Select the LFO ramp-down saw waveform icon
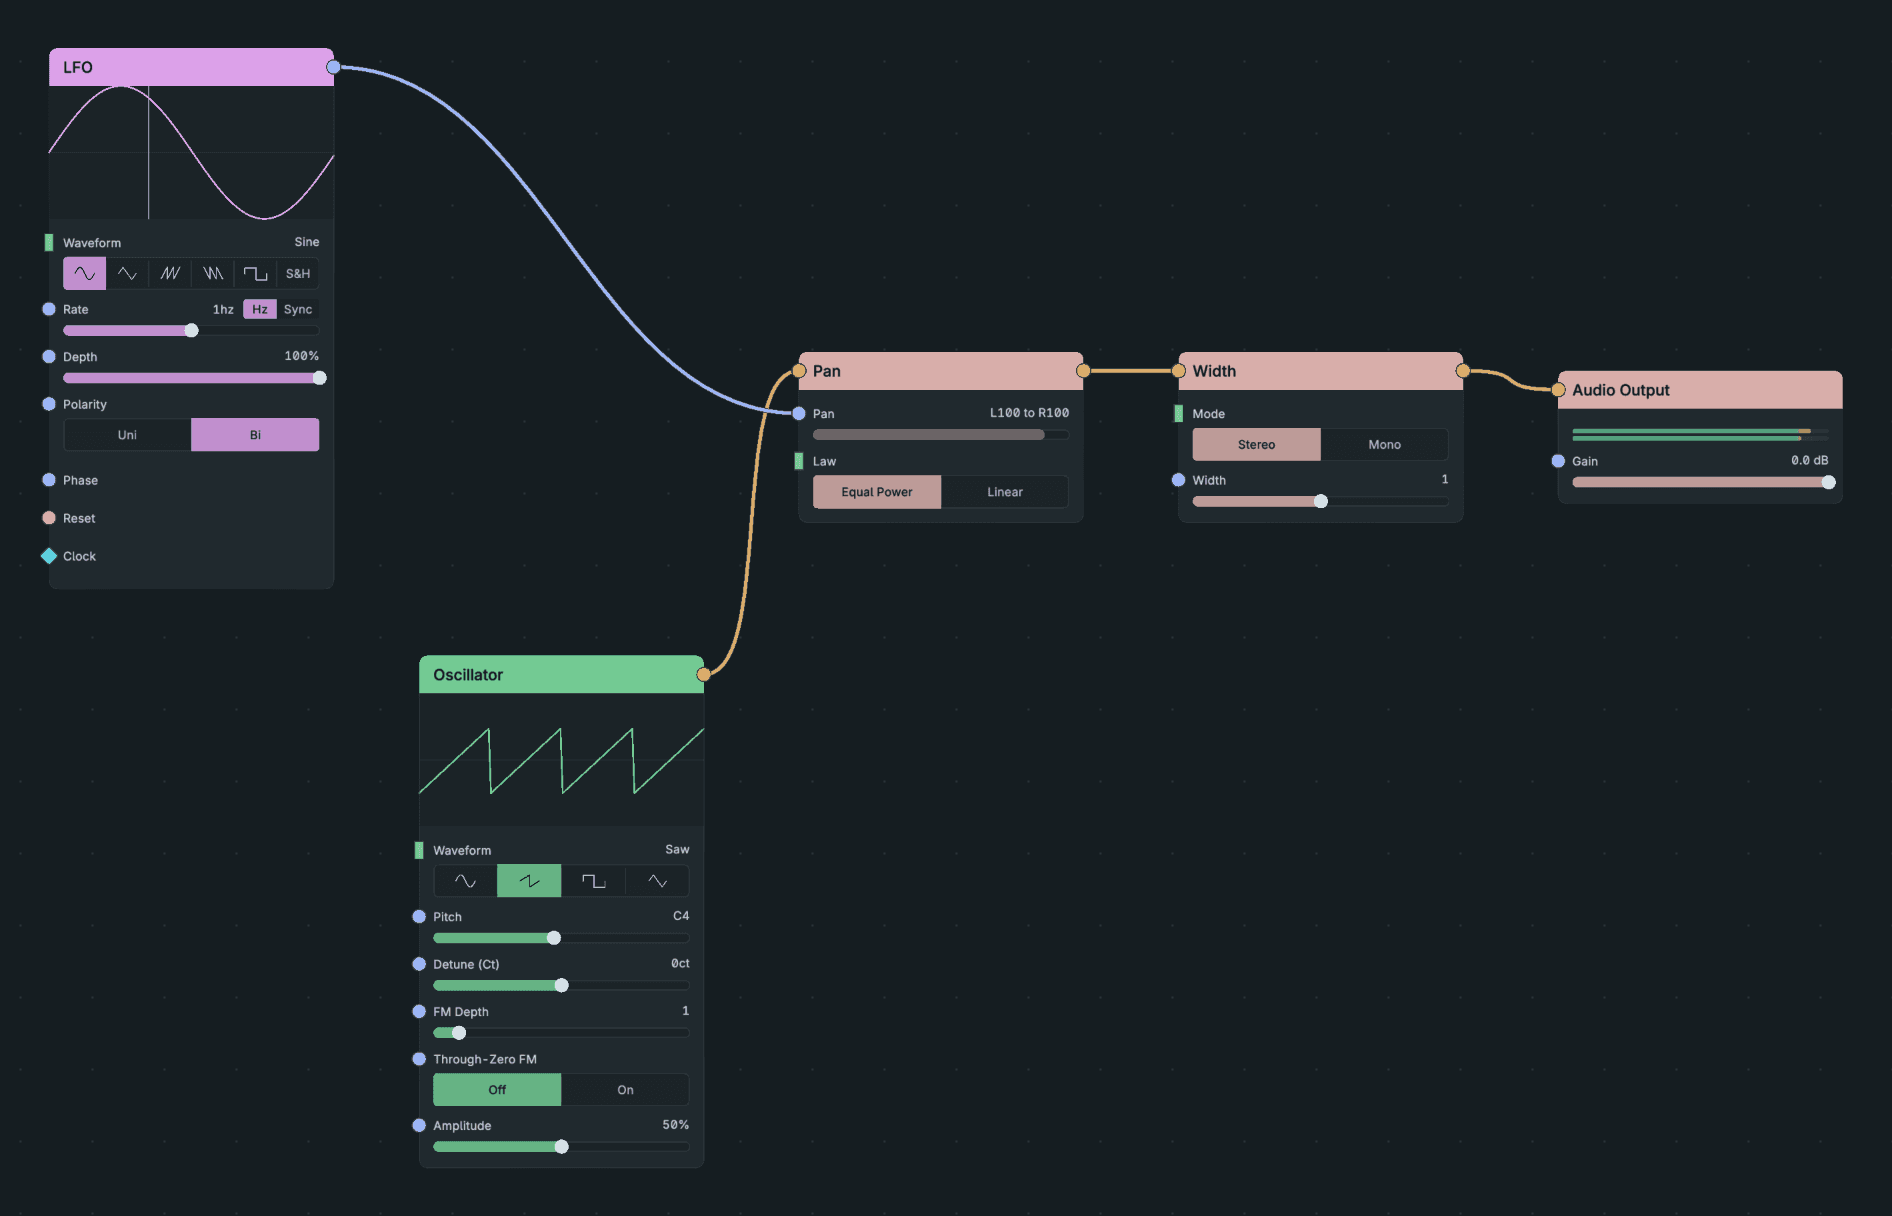Image resolution: width=1892 pixels, height=1216 pixels. [x=213, y=273]
